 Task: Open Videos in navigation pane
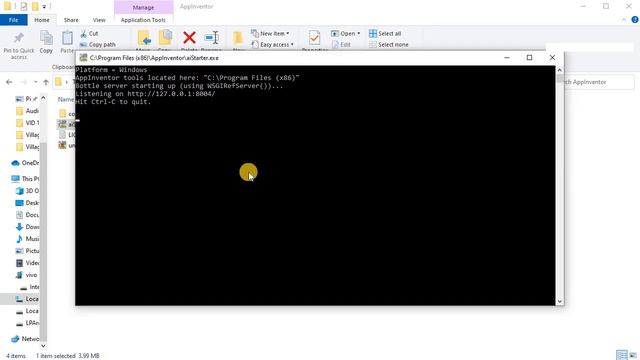27,263
